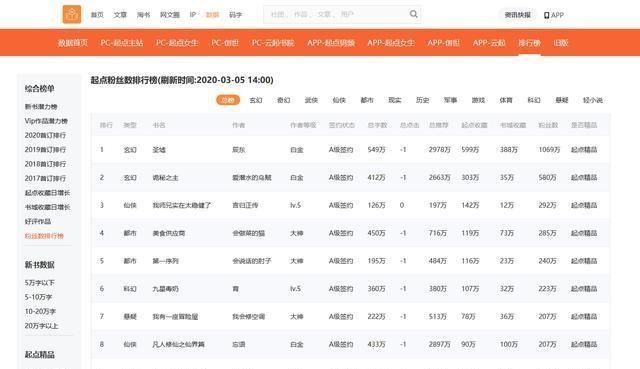Select the 奇幻 category filter
Image resolution: width=640 pixels, height=369 pixels.
coord(283,100)
